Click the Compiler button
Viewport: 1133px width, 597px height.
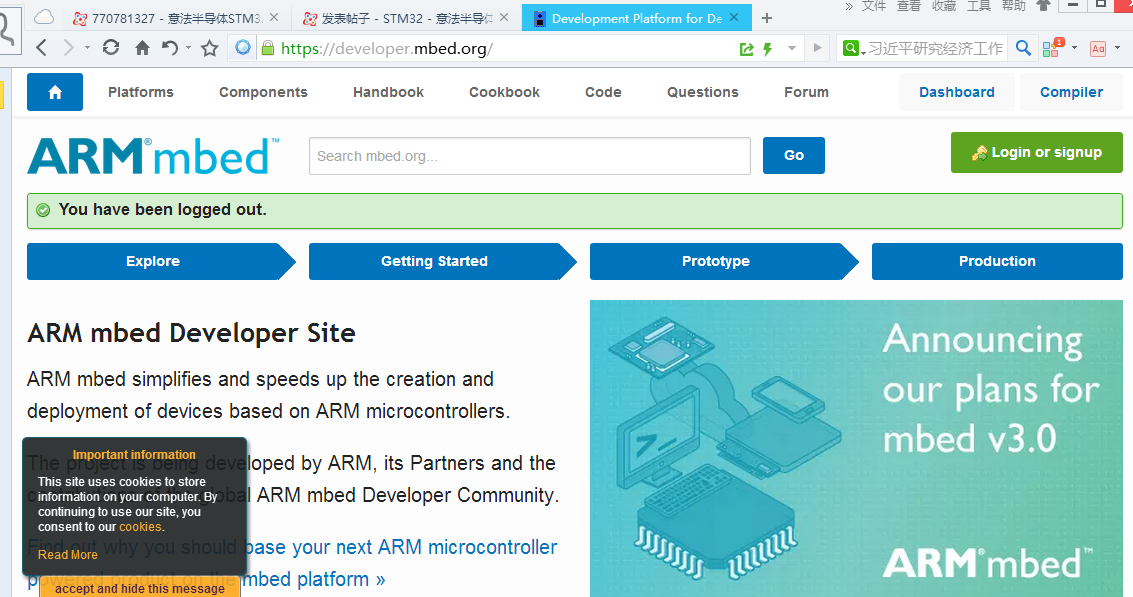tap(1072, 92)
